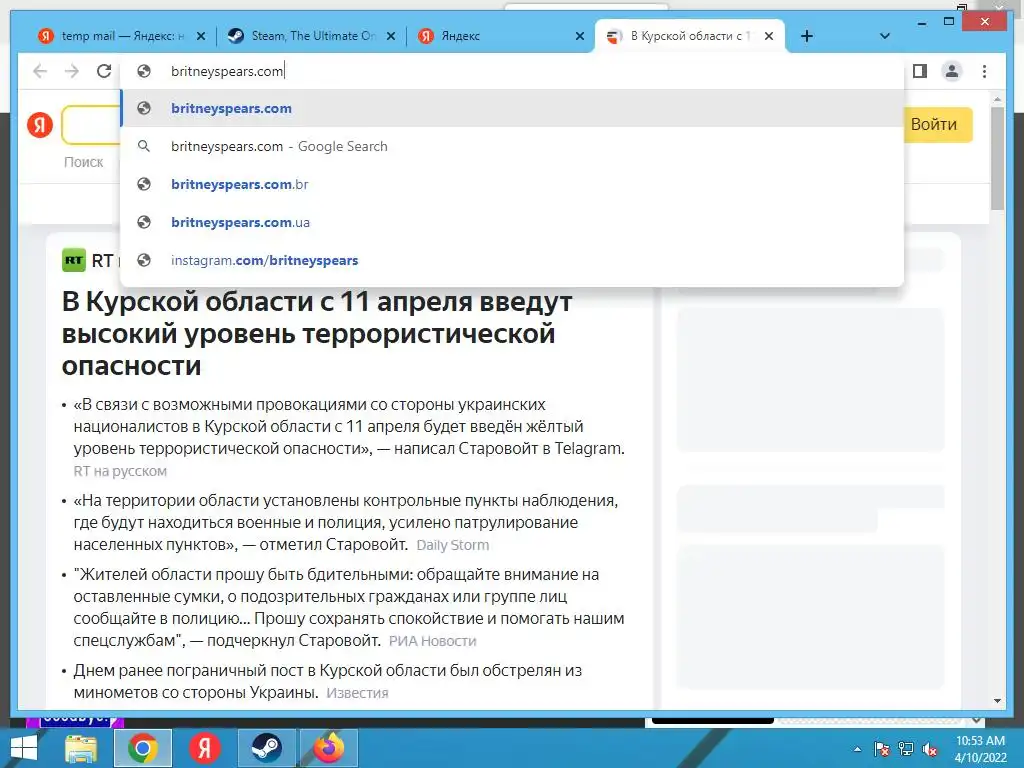Select instagram.com/britneyspears suggestion
This screenshot has width=1024, height=768.
[512, 260]
